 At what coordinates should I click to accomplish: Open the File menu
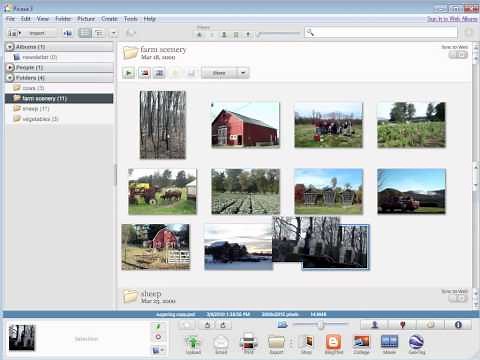pos(11,19)
